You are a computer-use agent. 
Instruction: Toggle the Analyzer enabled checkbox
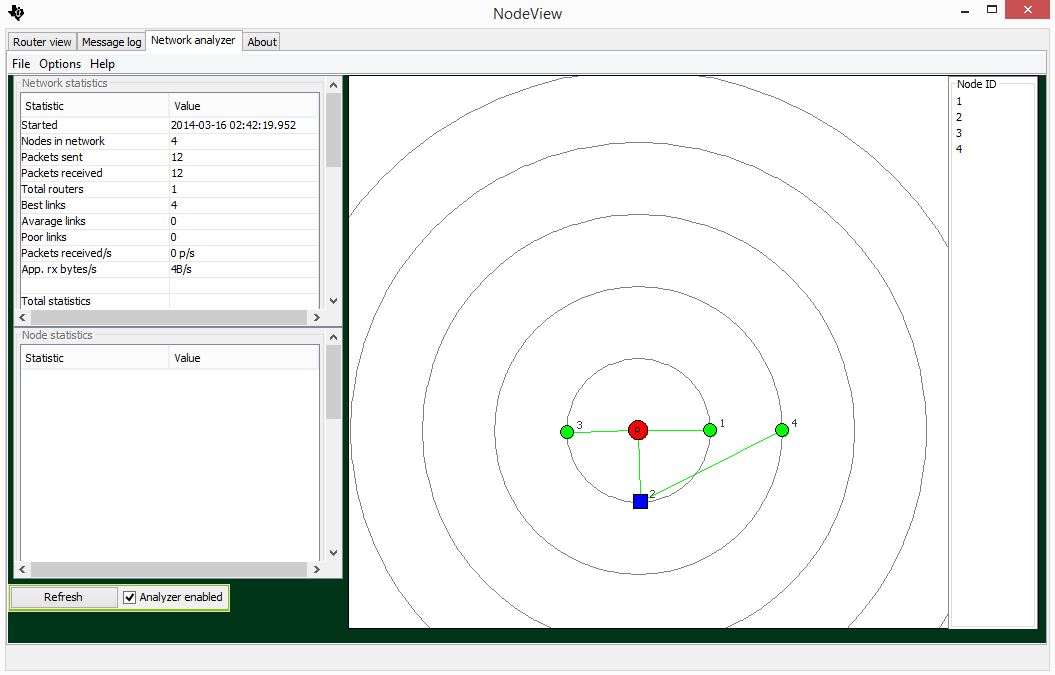[x=130, y=597]
